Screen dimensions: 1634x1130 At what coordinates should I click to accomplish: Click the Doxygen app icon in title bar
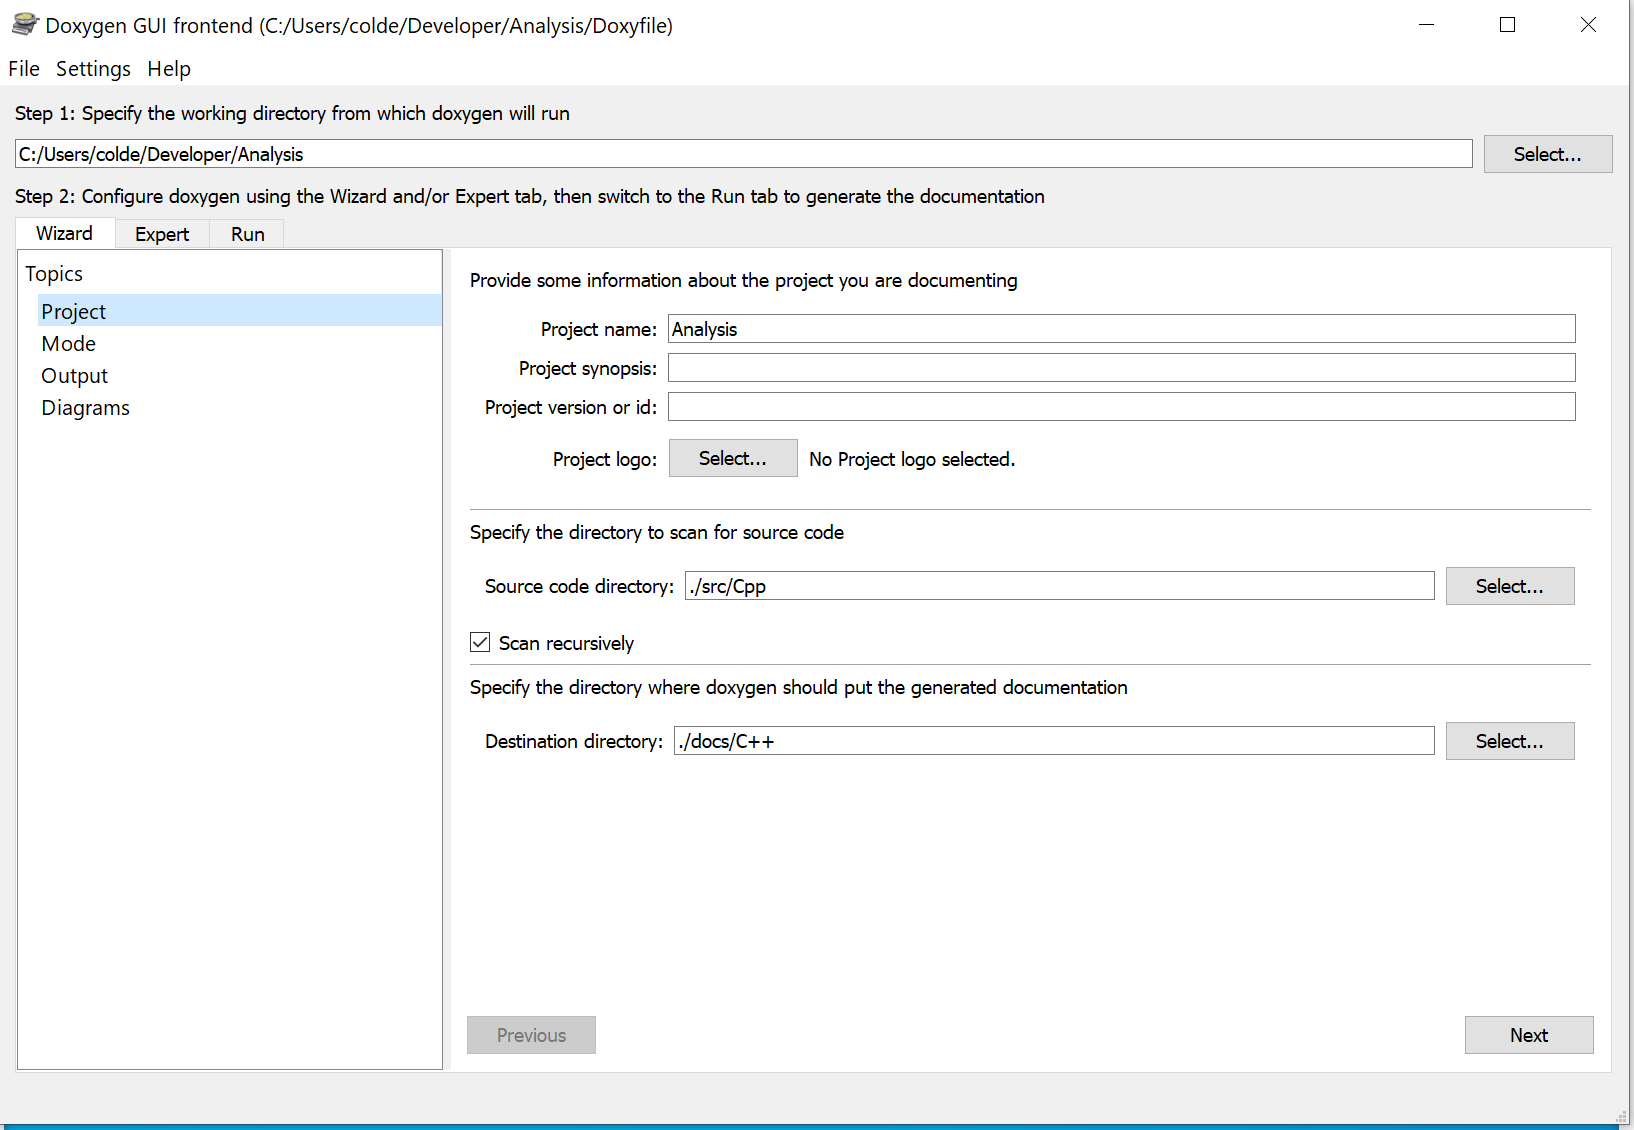[25, 25]
